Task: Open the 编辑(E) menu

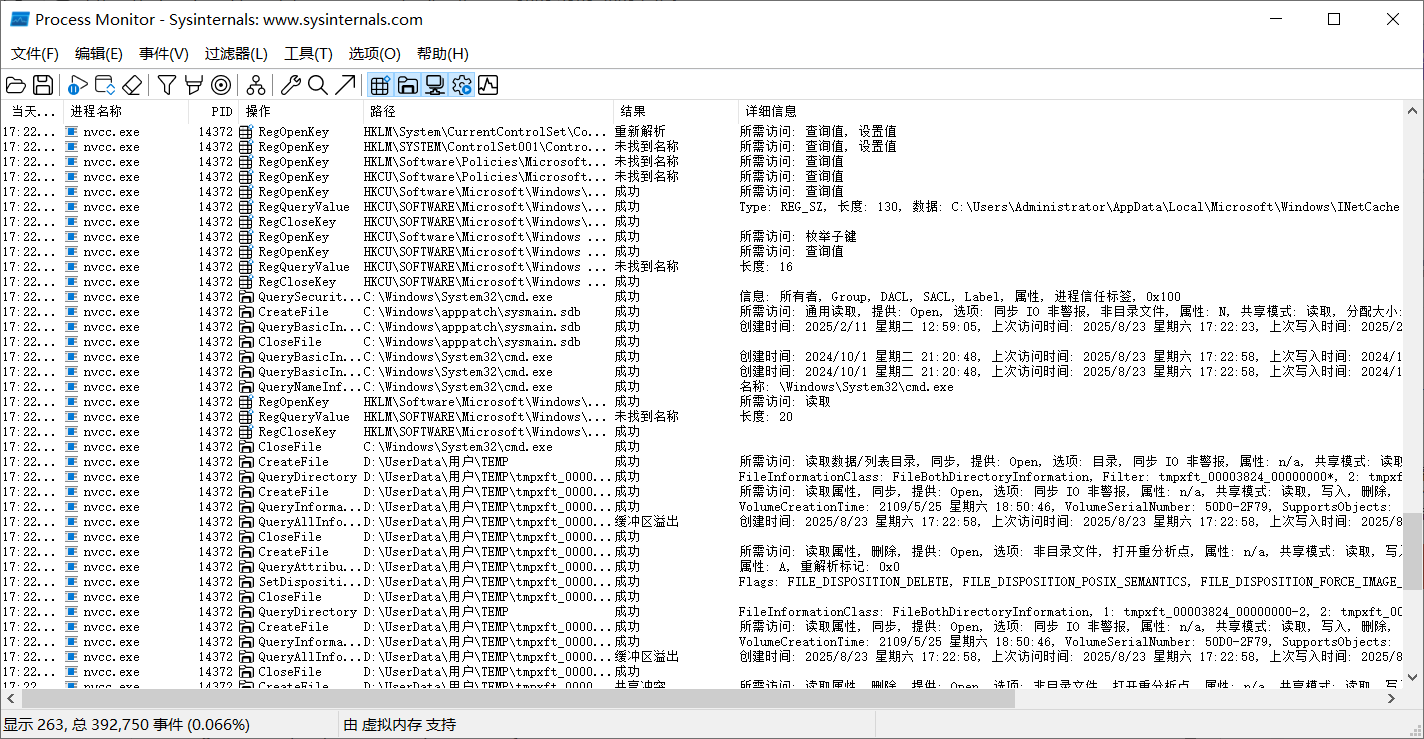Action: [x=99, y=54]
